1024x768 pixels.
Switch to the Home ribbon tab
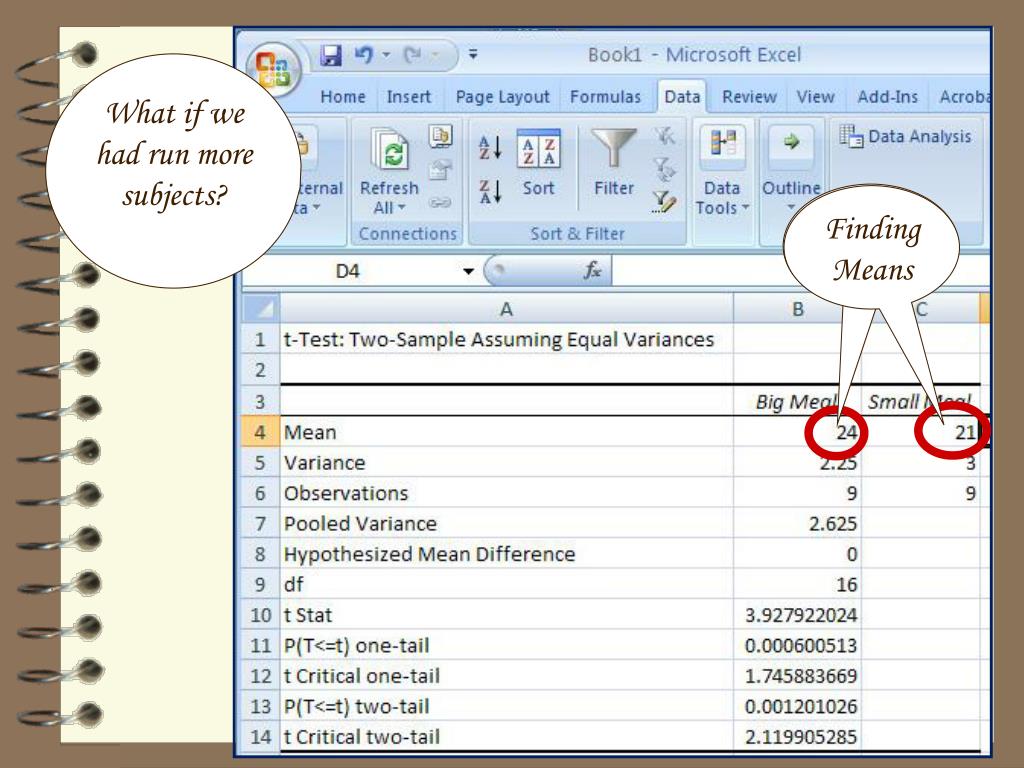343,97
